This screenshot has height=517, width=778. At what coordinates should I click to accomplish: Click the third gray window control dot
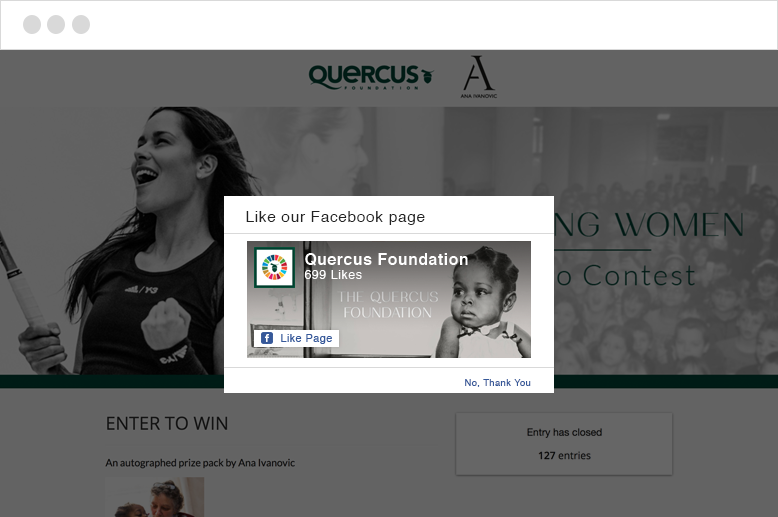81,24
